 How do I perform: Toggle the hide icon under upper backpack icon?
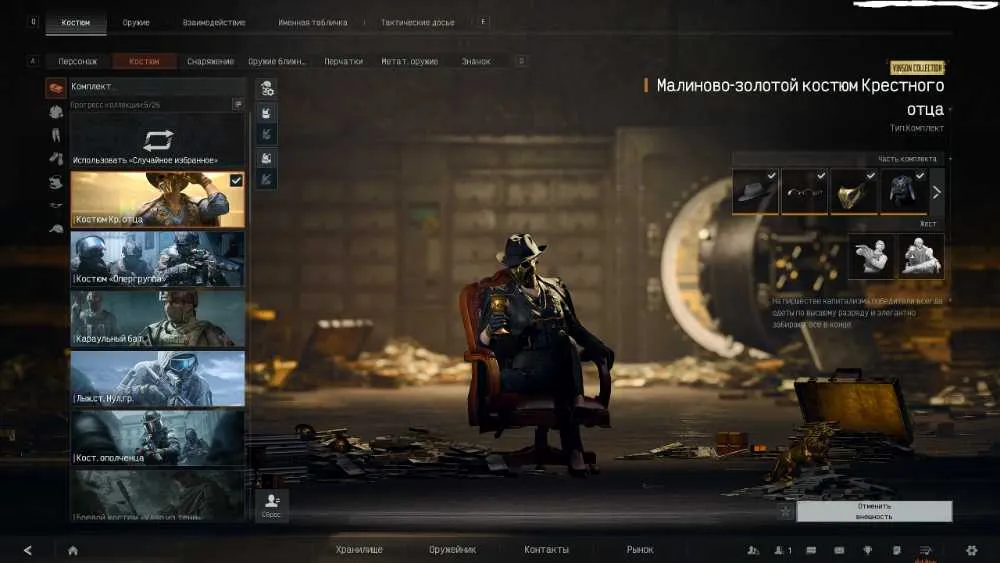pos(267,134)
